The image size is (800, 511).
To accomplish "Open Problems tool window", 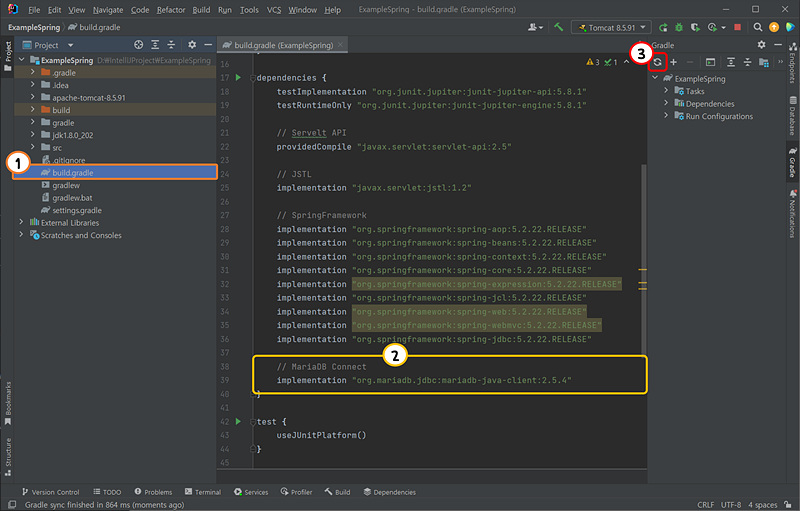I will click(x=153, y=492).
